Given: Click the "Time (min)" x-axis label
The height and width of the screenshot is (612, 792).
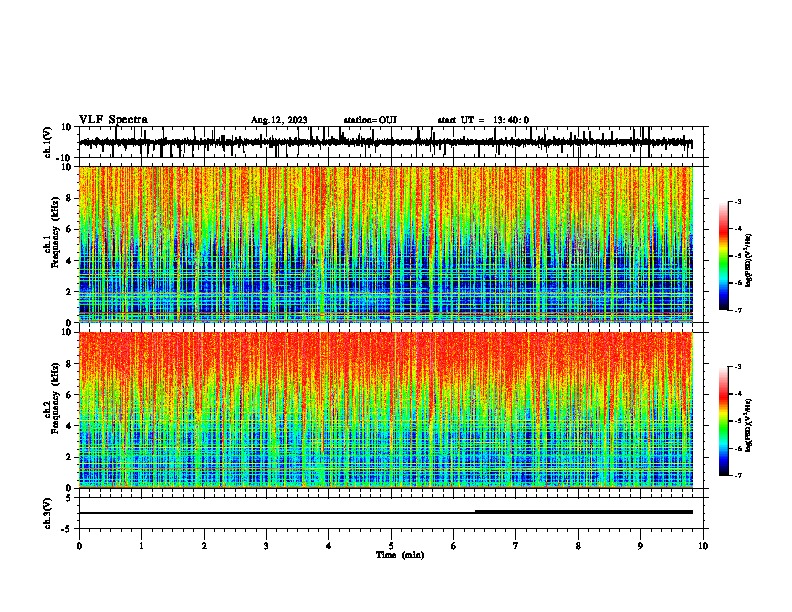Looking at the screenshot, I should [400, 555].
